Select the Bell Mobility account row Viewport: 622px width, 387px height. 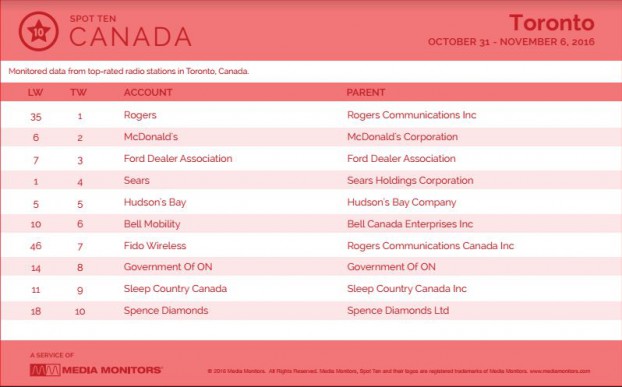311,224
